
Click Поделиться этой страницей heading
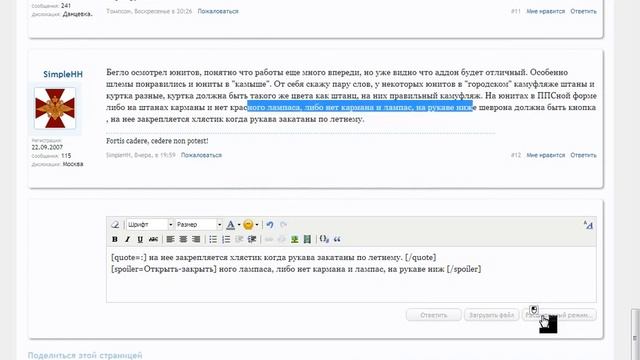point(85,355)
